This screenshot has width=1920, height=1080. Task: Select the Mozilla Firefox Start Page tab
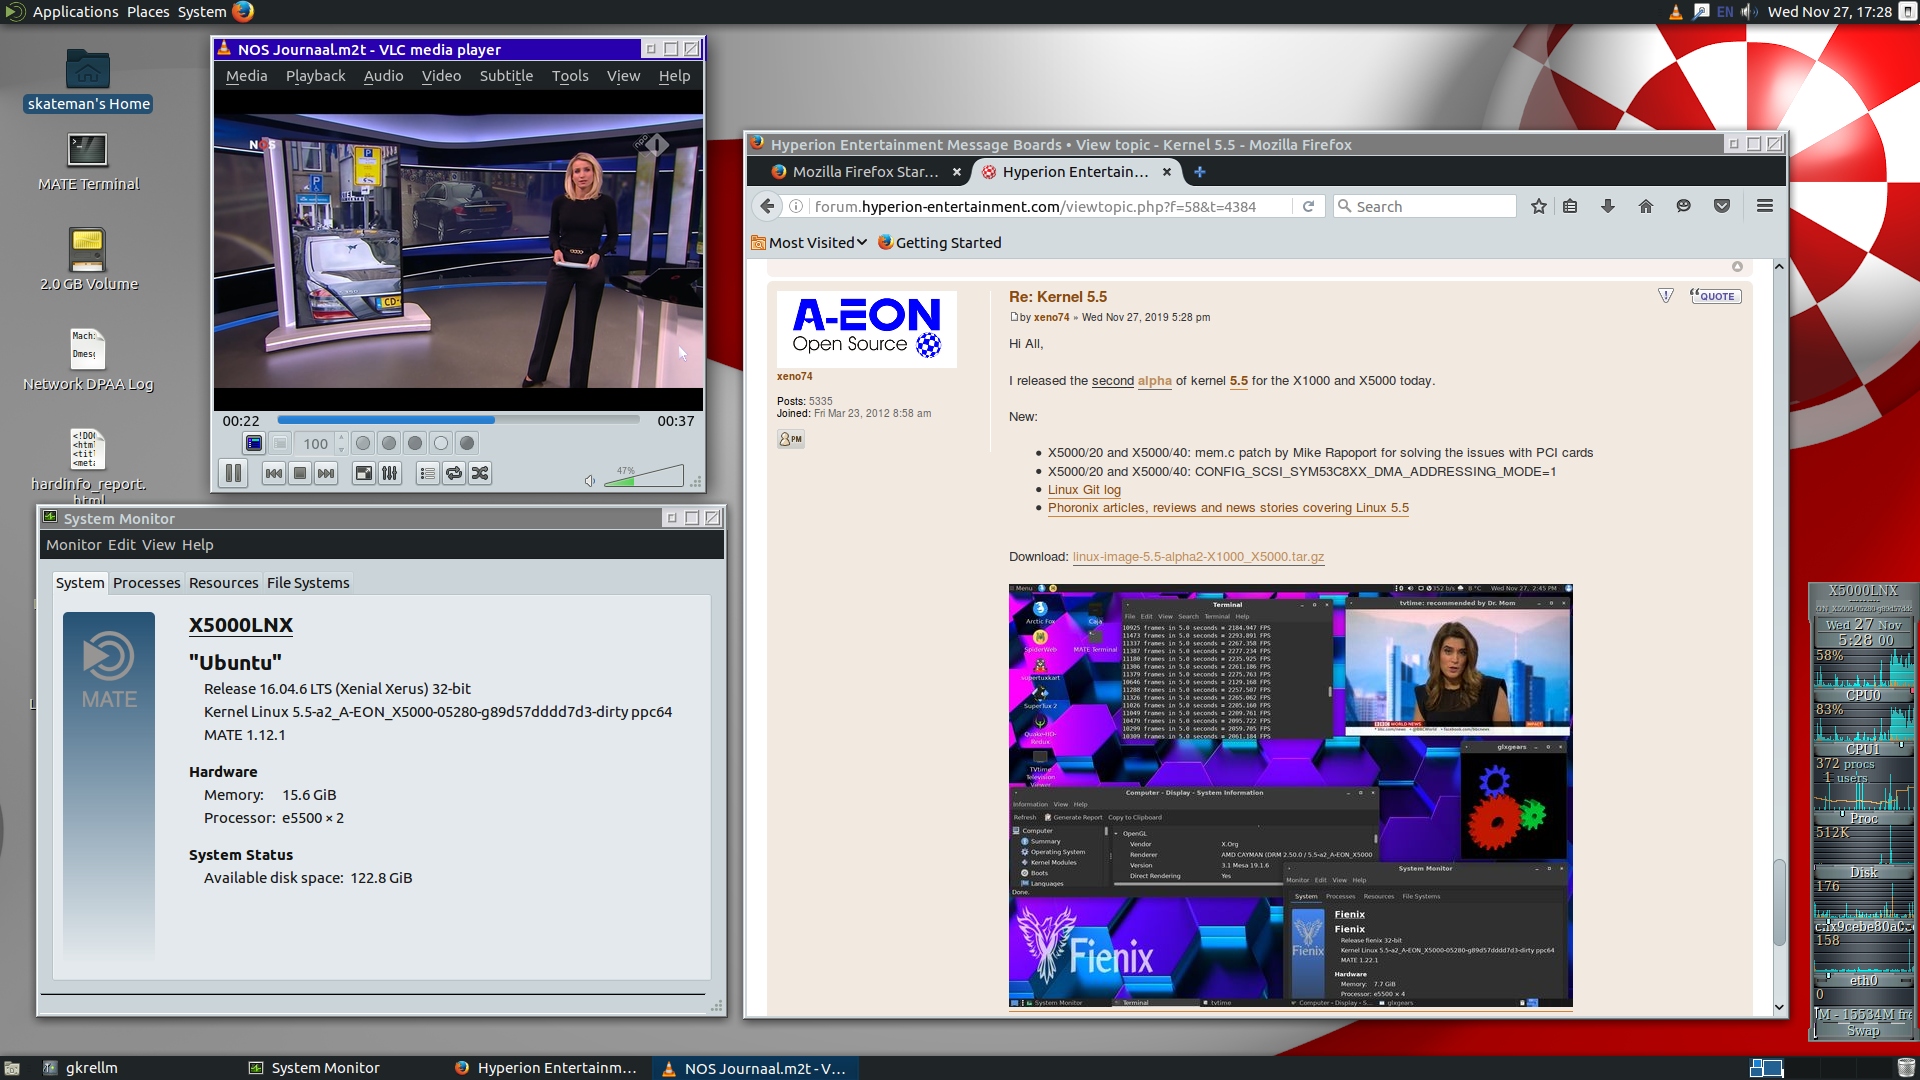(858, 172)
